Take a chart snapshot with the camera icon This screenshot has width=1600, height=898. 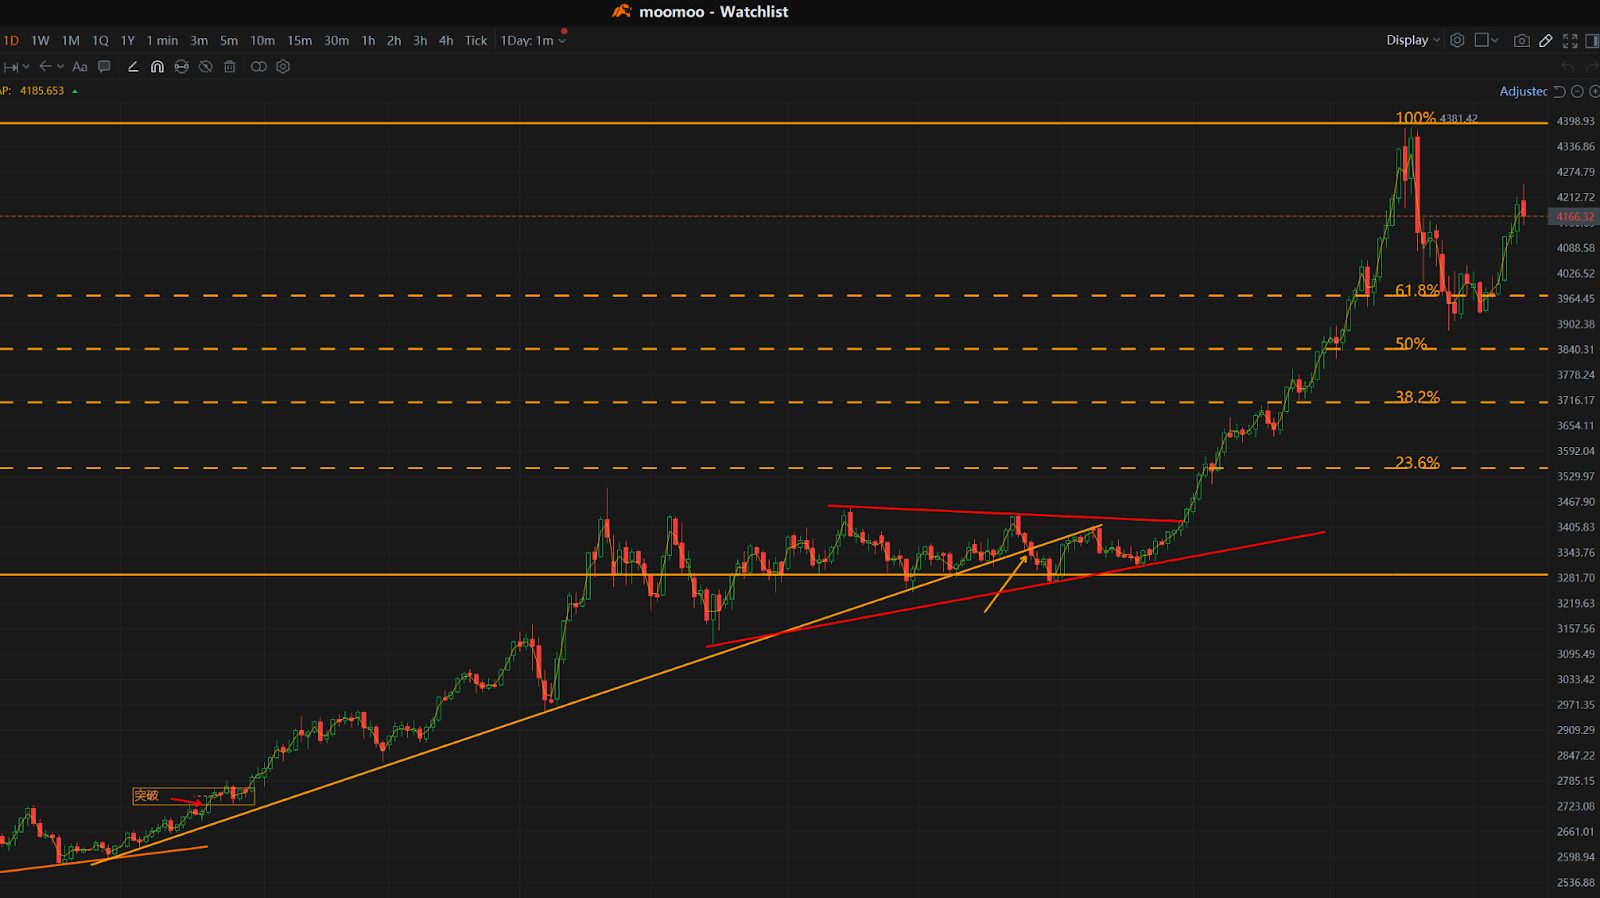(1521, 40)
